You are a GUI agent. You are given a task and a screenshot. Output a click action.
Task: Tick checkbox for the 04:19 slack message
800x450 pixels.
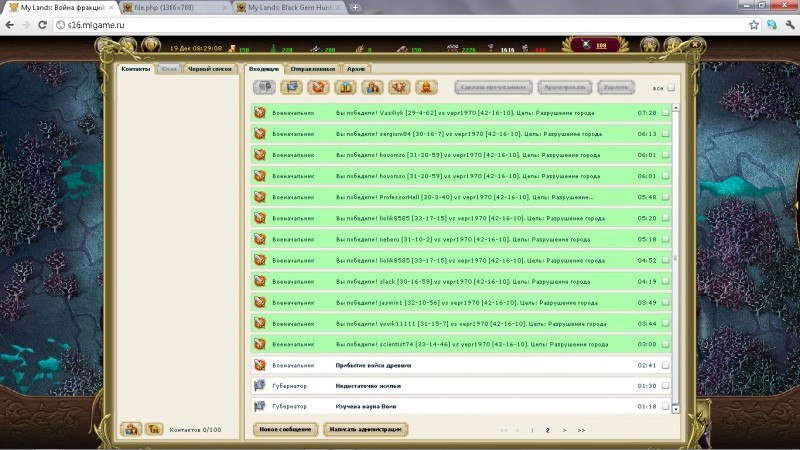[665, 281]
